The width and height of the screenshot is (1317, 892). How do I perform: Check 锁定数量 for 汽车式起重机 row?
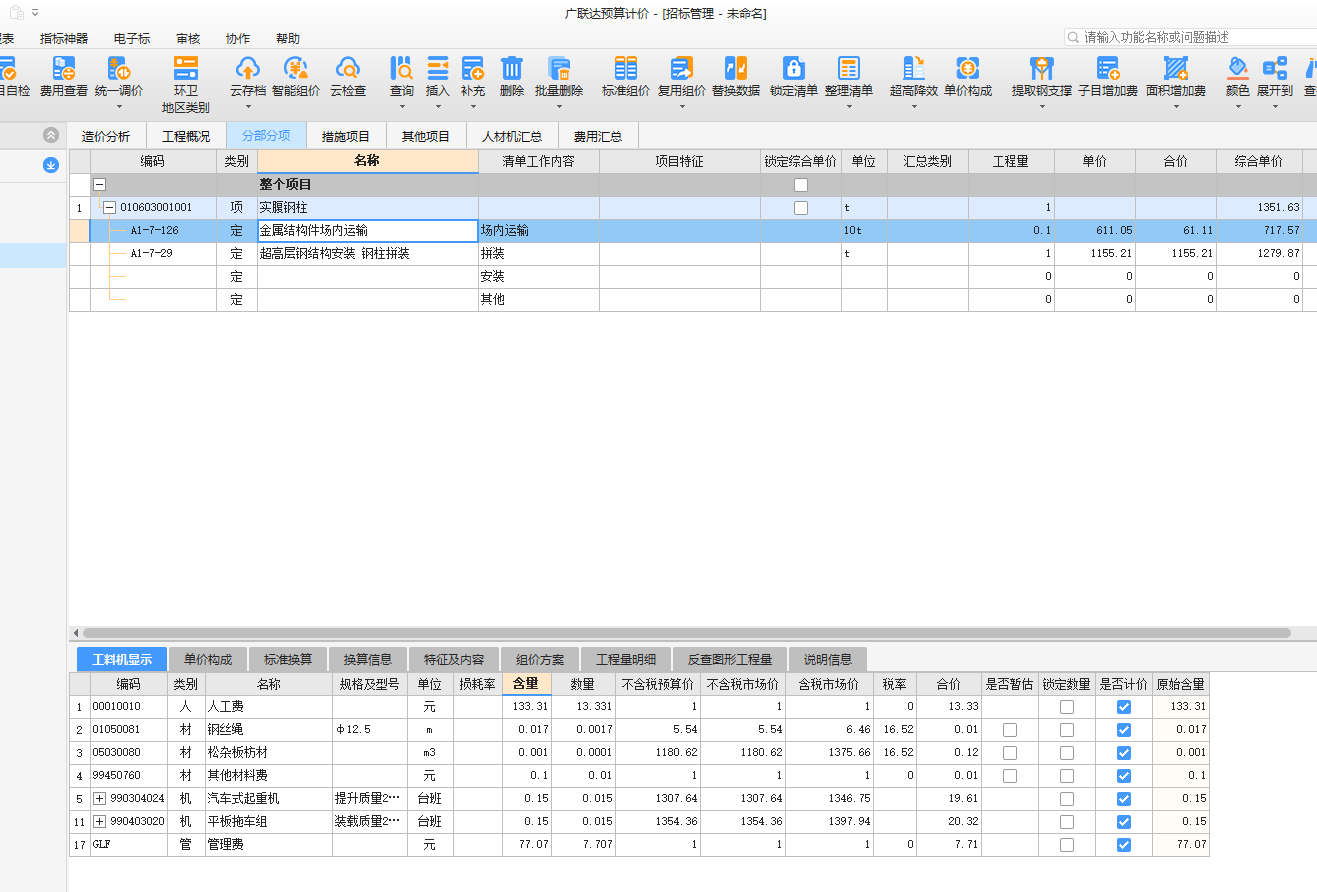[x=1067, y=798]
